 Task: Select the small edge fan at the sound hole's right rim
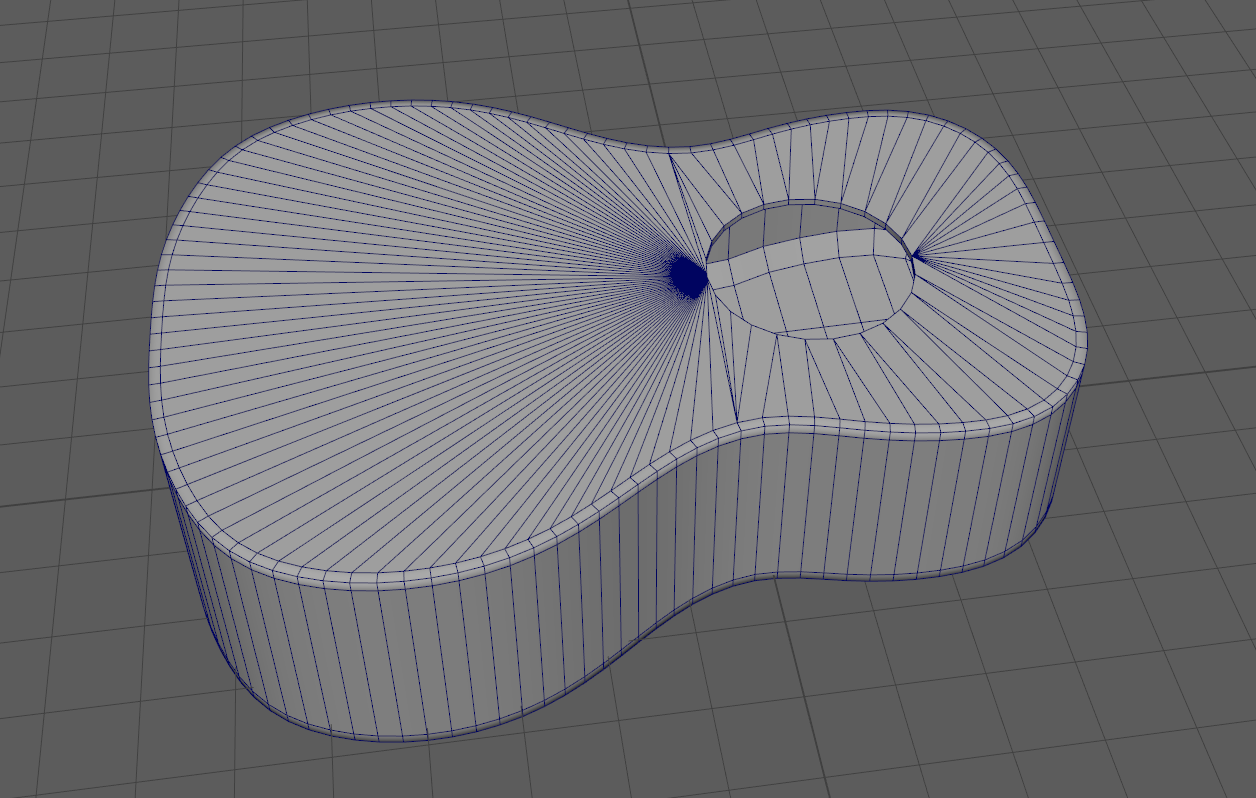918,258
